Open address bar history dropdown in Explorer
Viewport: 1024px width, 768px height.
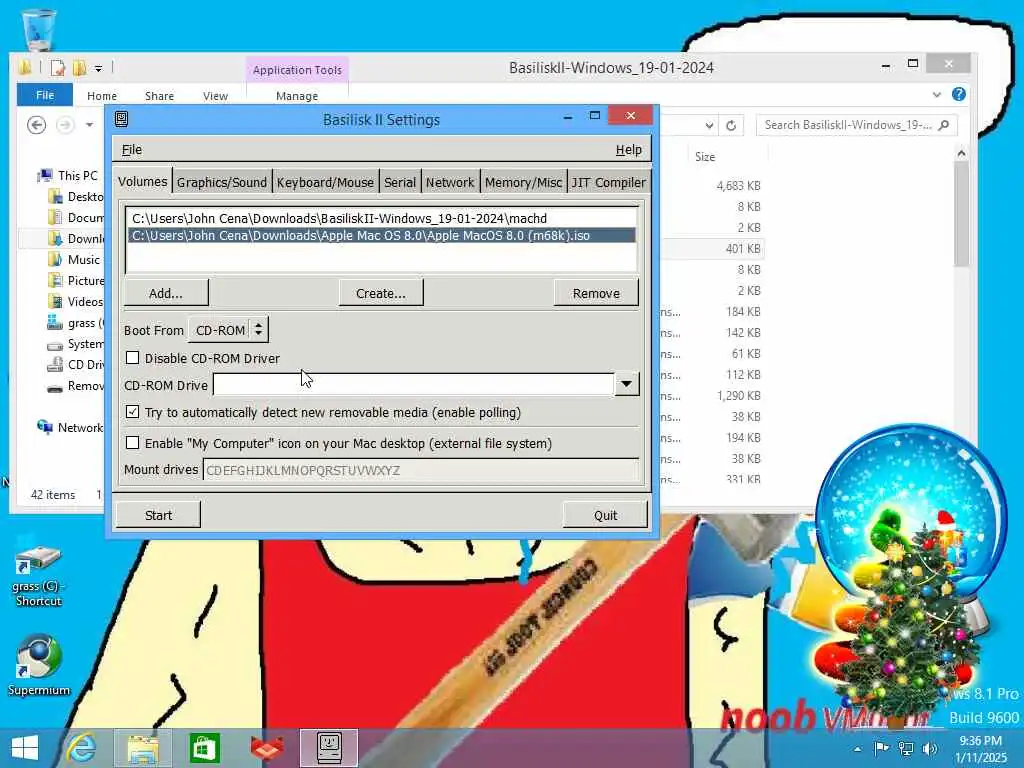coord(709,125)
